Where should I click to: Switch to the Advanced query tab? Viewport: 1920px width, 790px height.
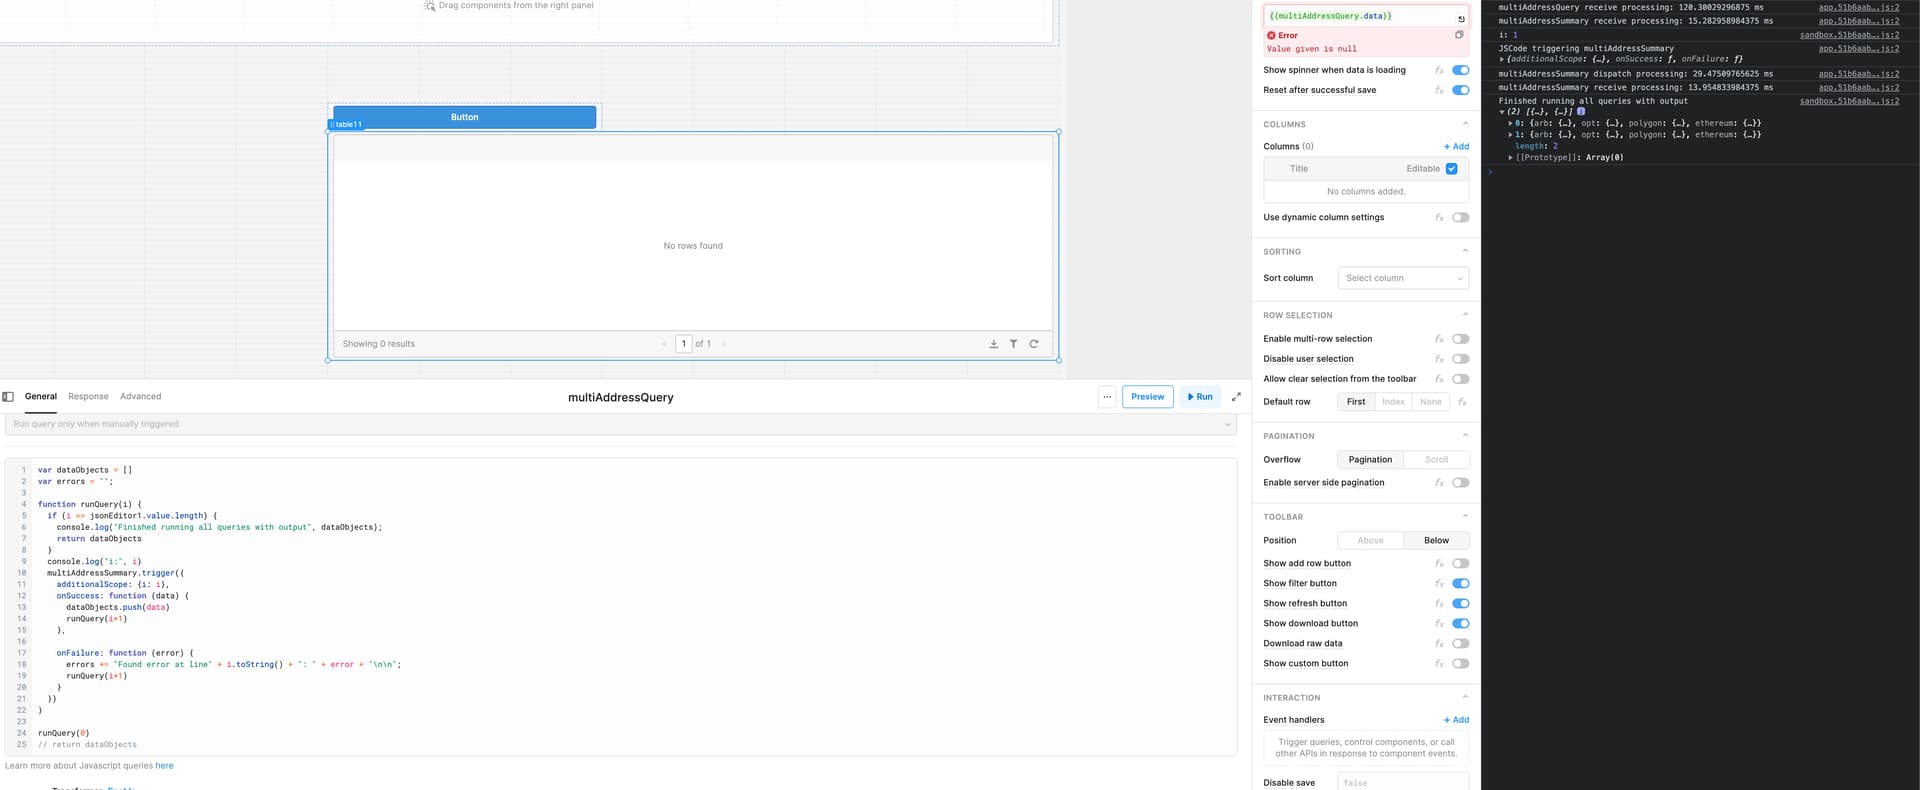140,397
